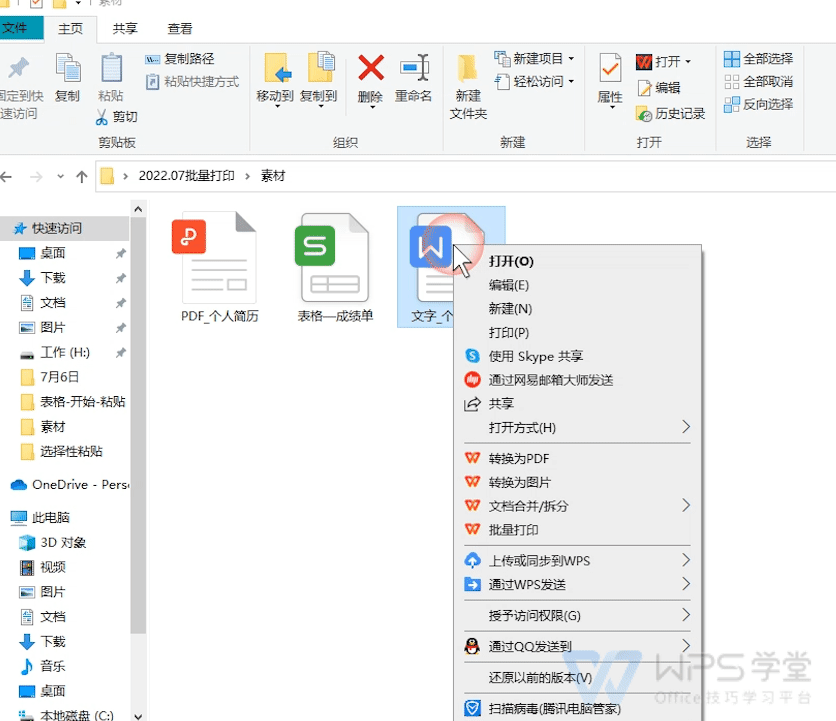
Task: Open the Move to (移动到) ribbon button
Action: point(275,79)
